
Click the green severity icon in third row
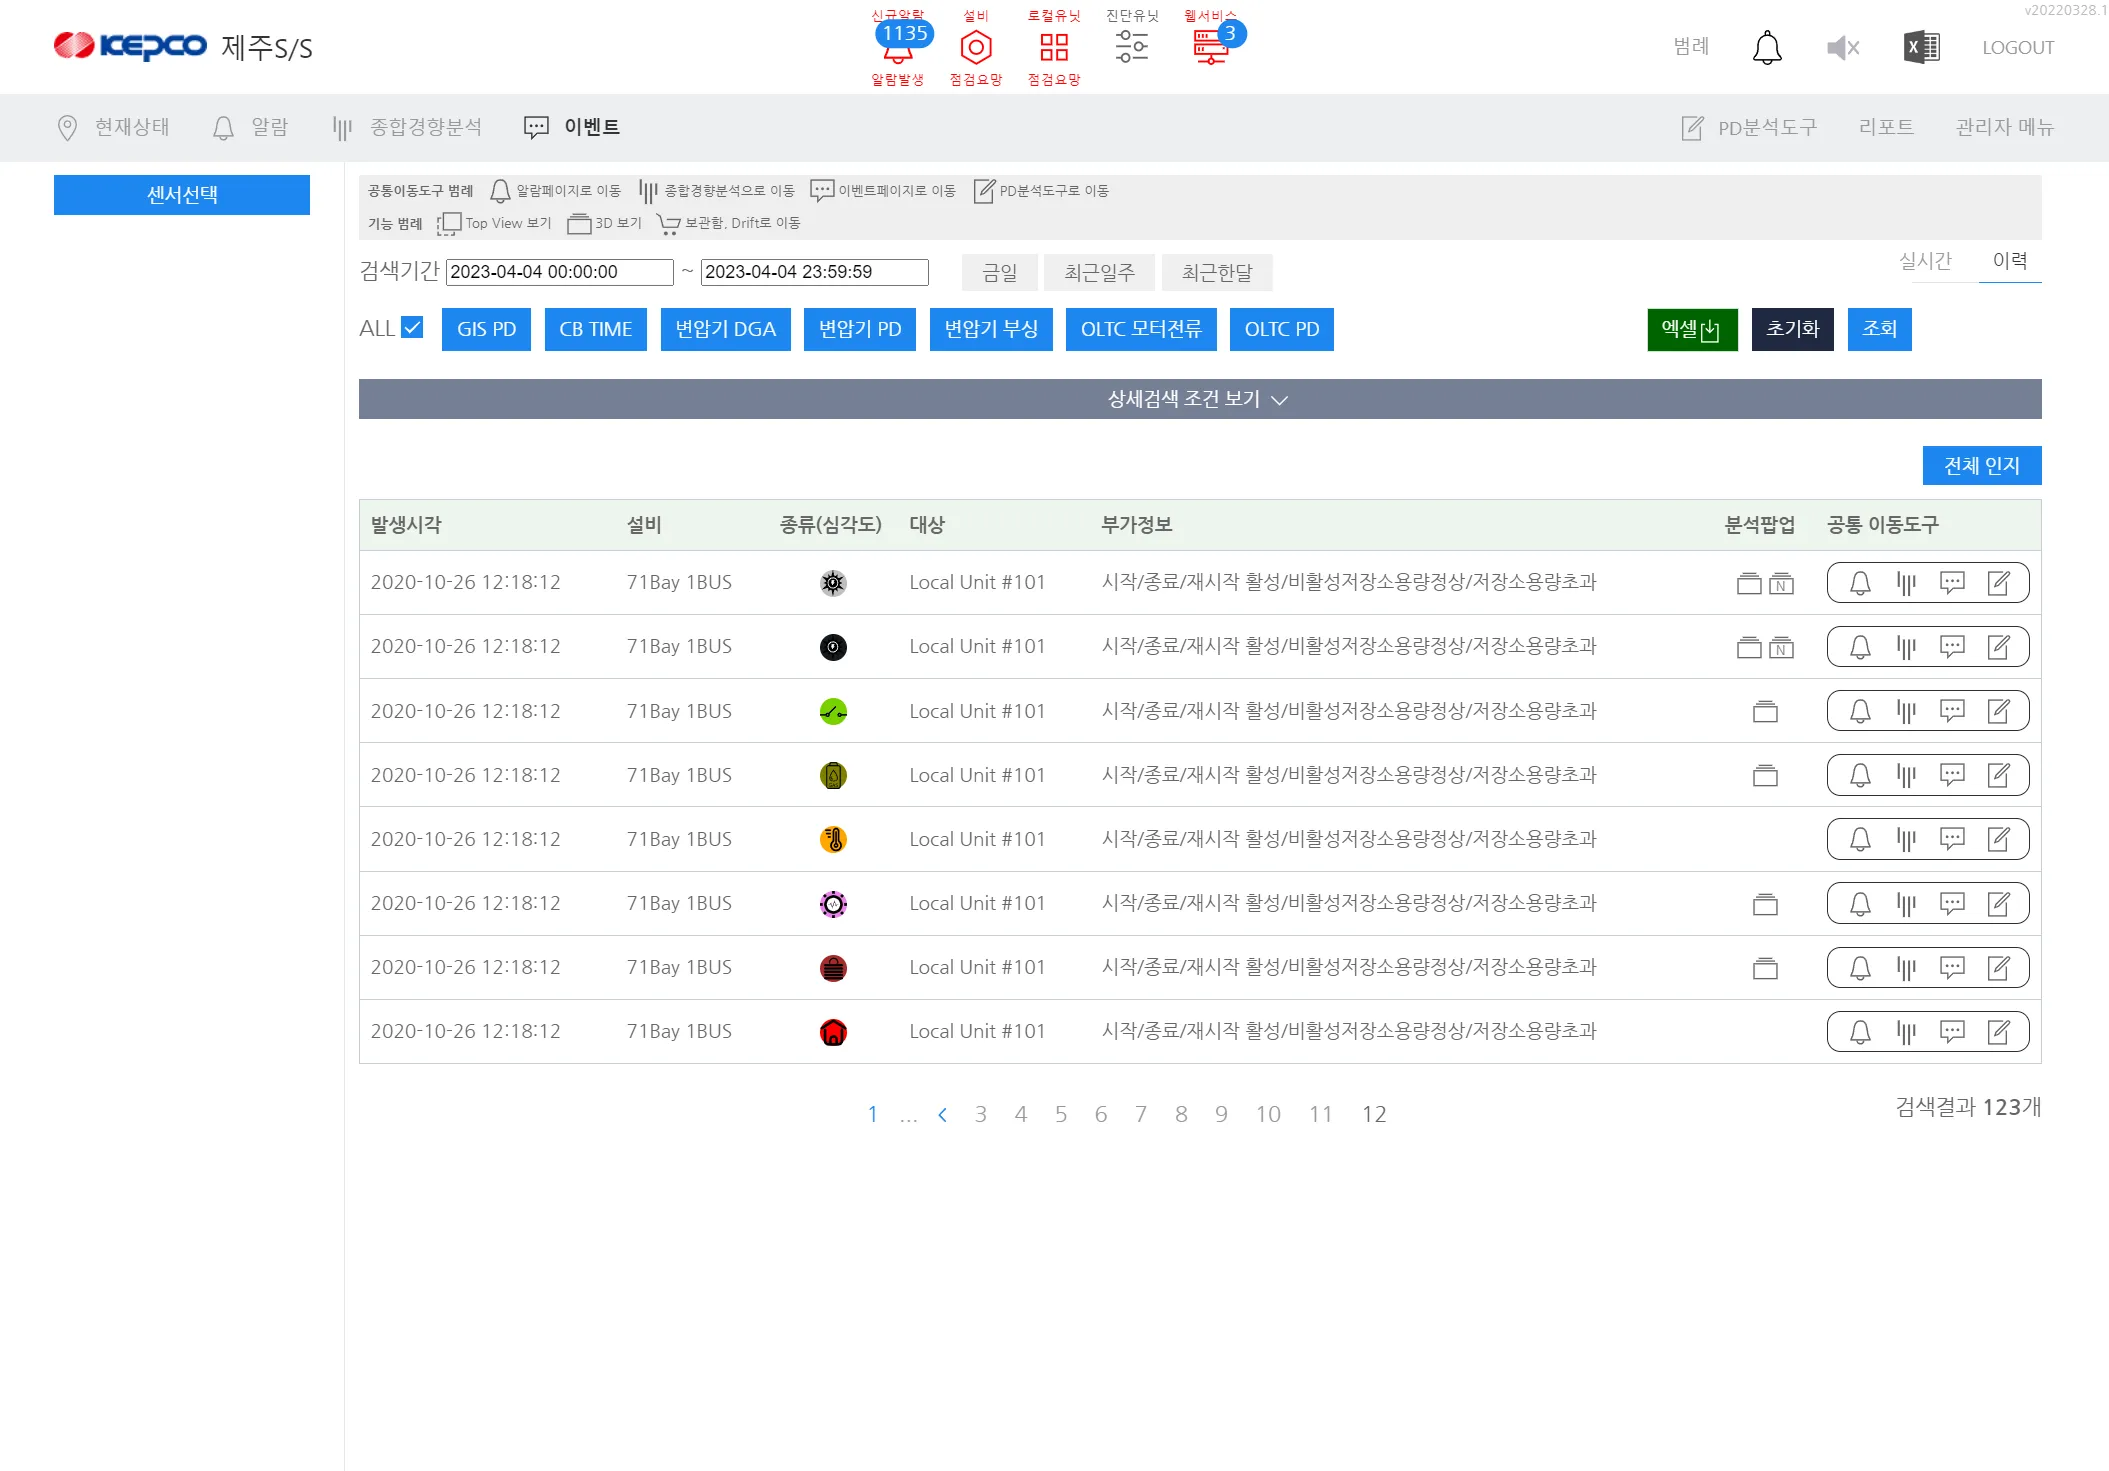click(833, 711)
